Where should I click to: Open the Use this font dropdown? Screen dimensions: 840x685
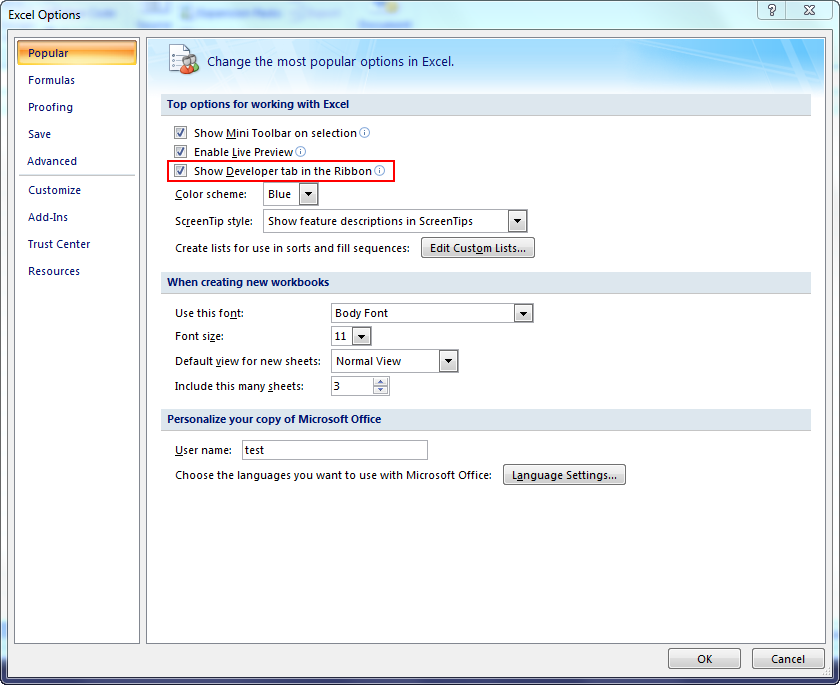(523, 313)
